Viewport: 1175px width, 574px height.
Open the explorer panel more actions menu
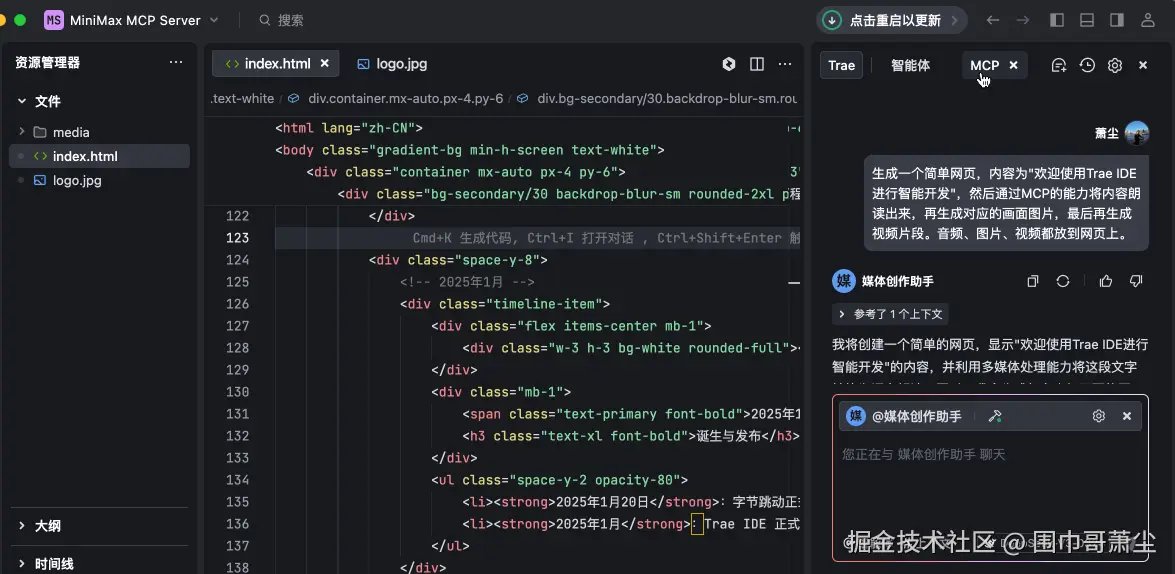click(x=175, y=62)
